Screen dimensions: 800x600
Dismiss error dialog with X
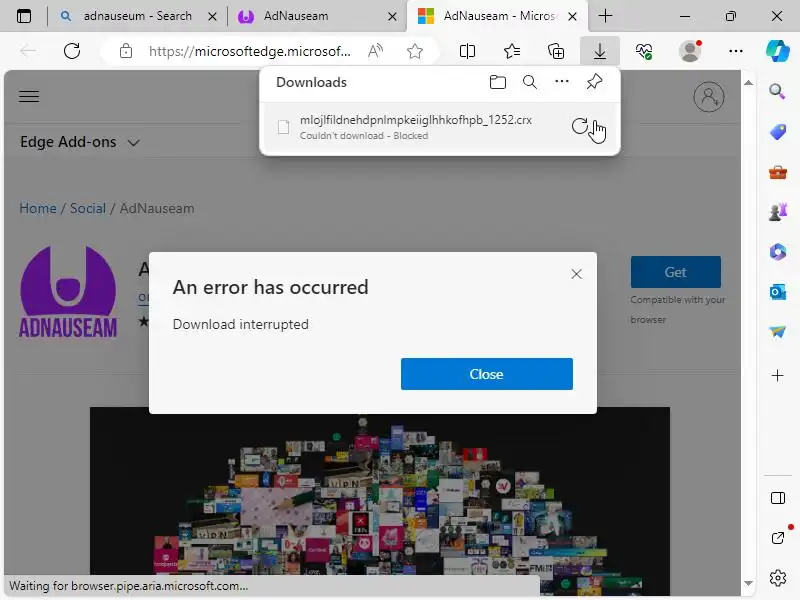[577, 274]
